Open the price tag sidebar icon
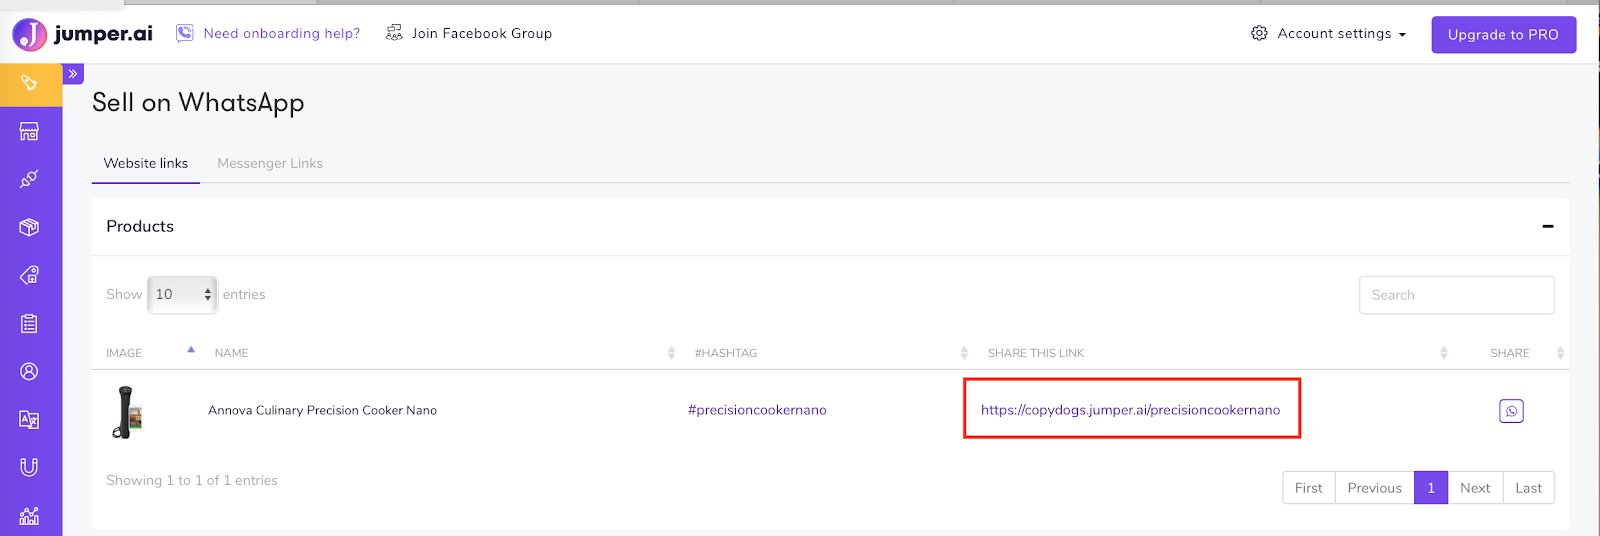Viewport: 1600px width, 536px height. click(29, 275)
